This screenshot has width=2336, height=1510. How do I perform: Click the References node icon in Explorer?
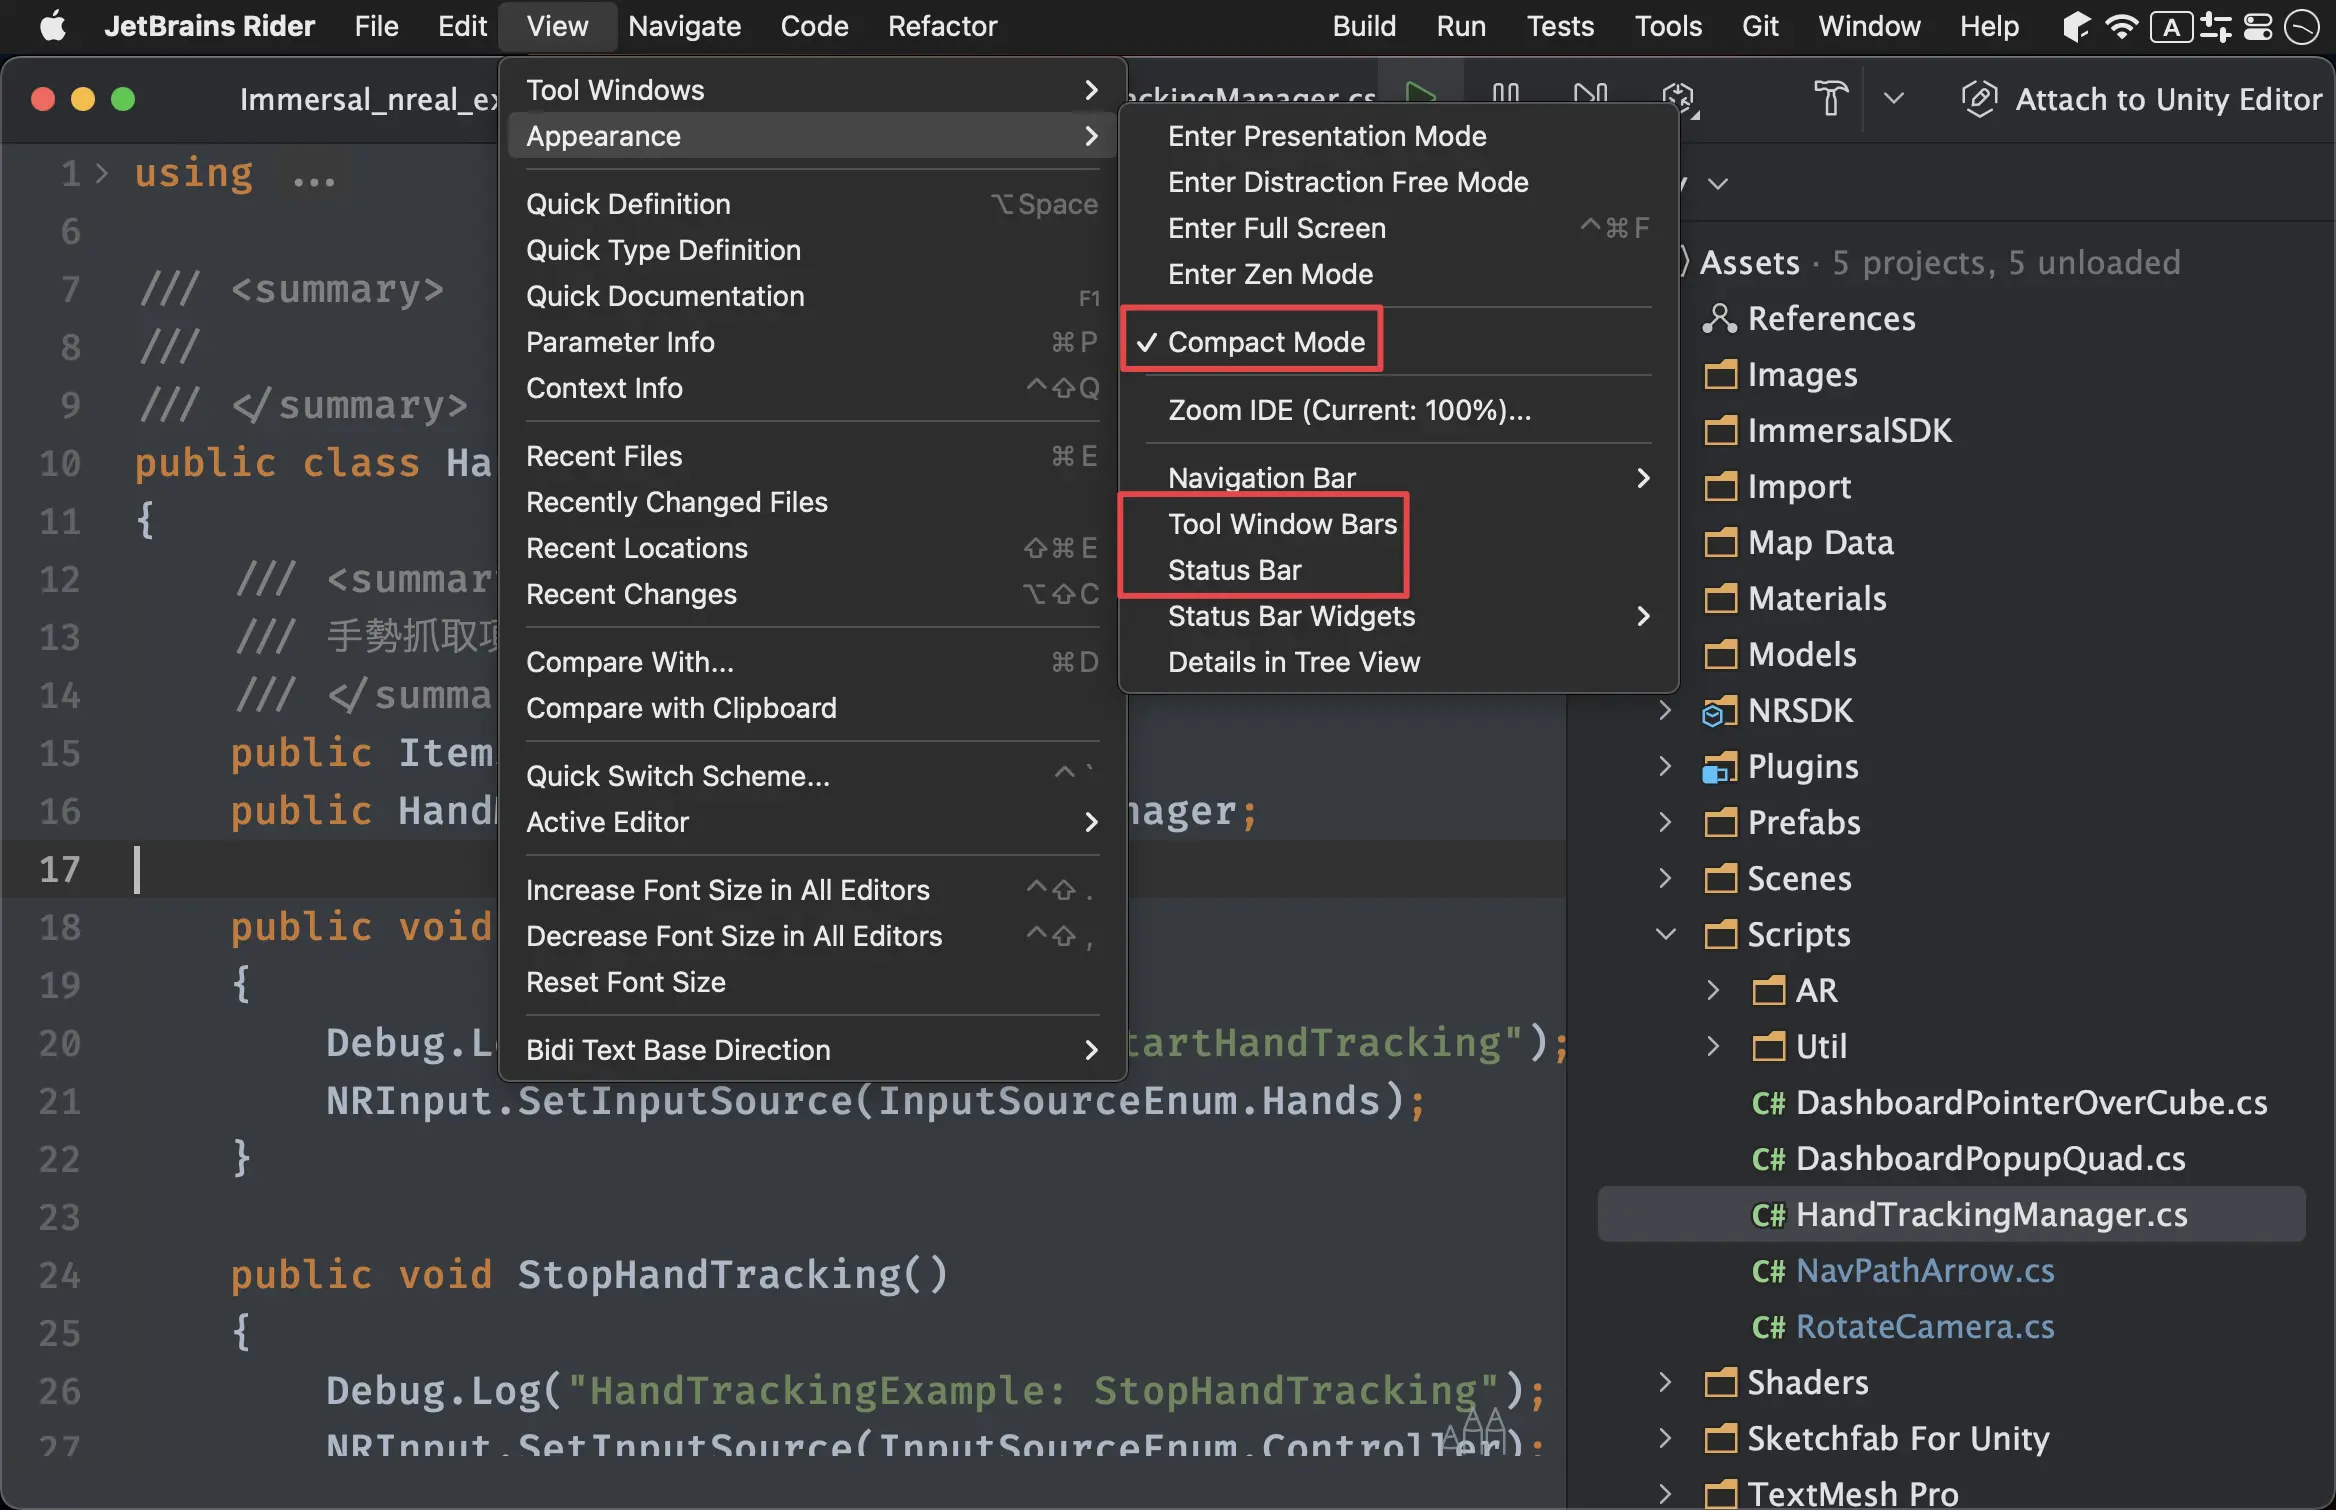[1719, 318]
